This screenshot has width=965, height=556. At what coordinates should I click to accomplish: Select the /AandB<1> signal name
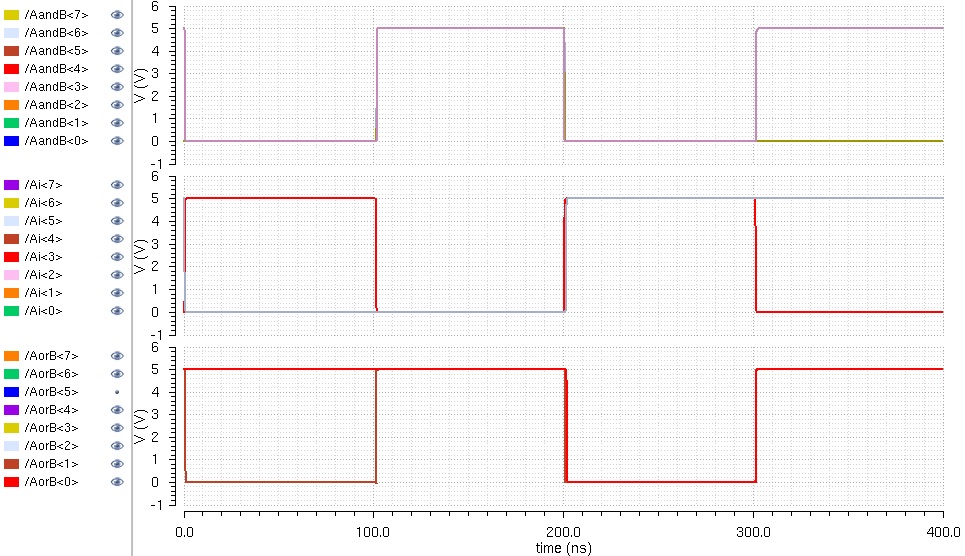(57, 123)
